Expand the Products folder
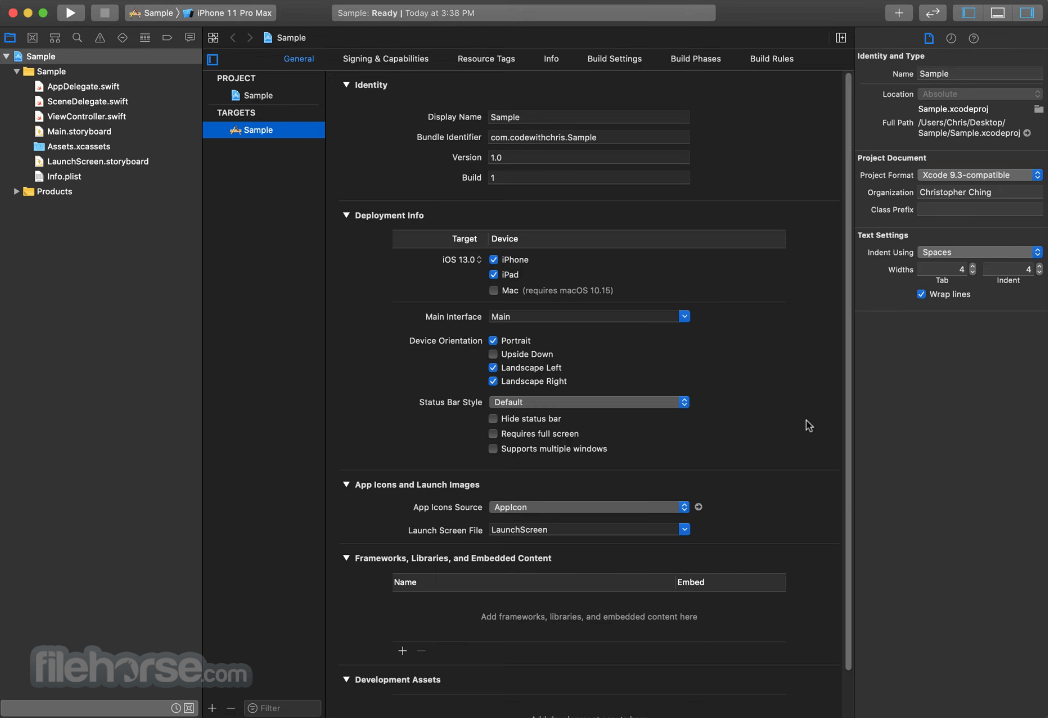 pos(17,191)
